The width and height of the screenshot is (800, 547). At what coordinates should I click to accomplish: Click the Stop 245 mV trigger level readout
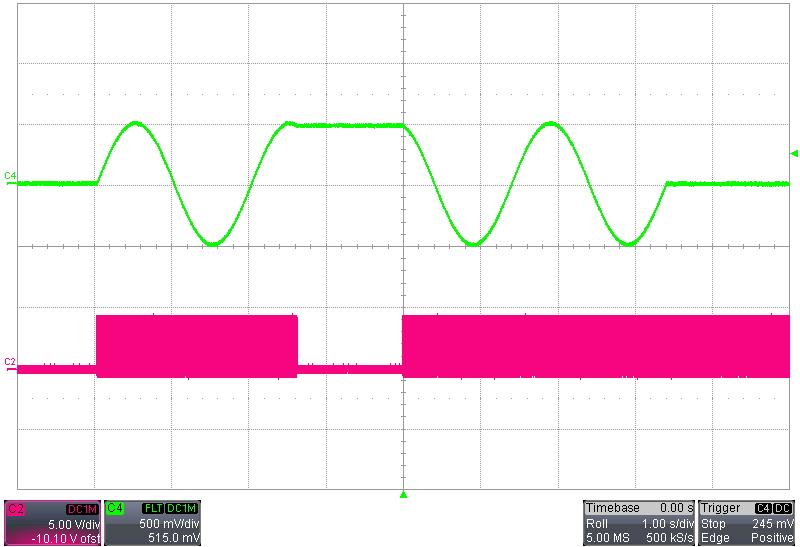point(747,523)
